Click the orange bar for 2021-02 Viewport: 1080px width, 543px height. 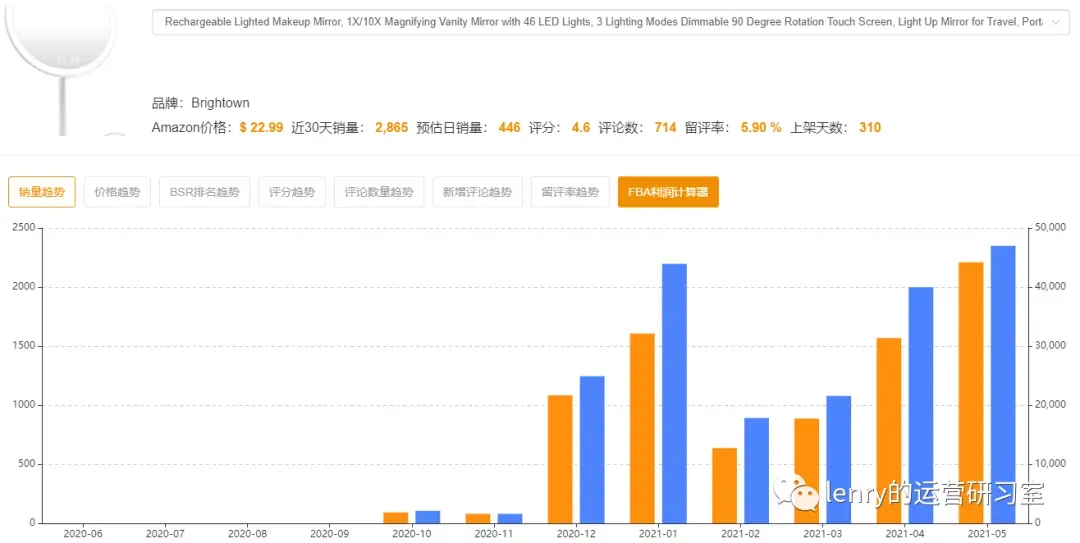725,485
